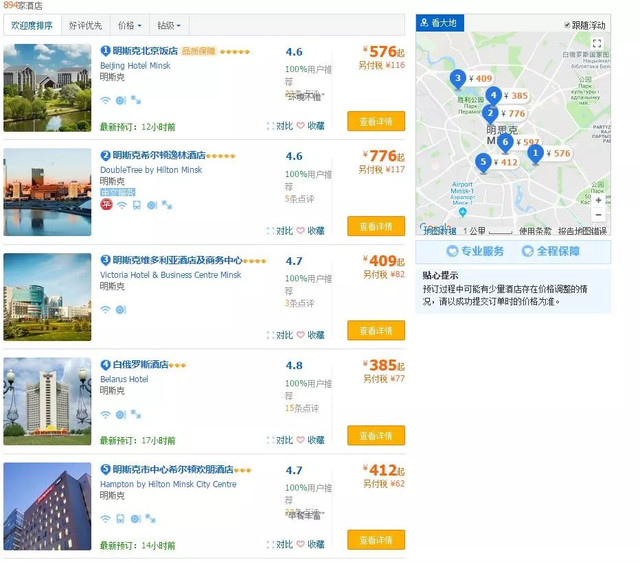640x562 pixels.
Task: Select the 欢迎度排序 sort tab
Action: [x=32, y=26]
